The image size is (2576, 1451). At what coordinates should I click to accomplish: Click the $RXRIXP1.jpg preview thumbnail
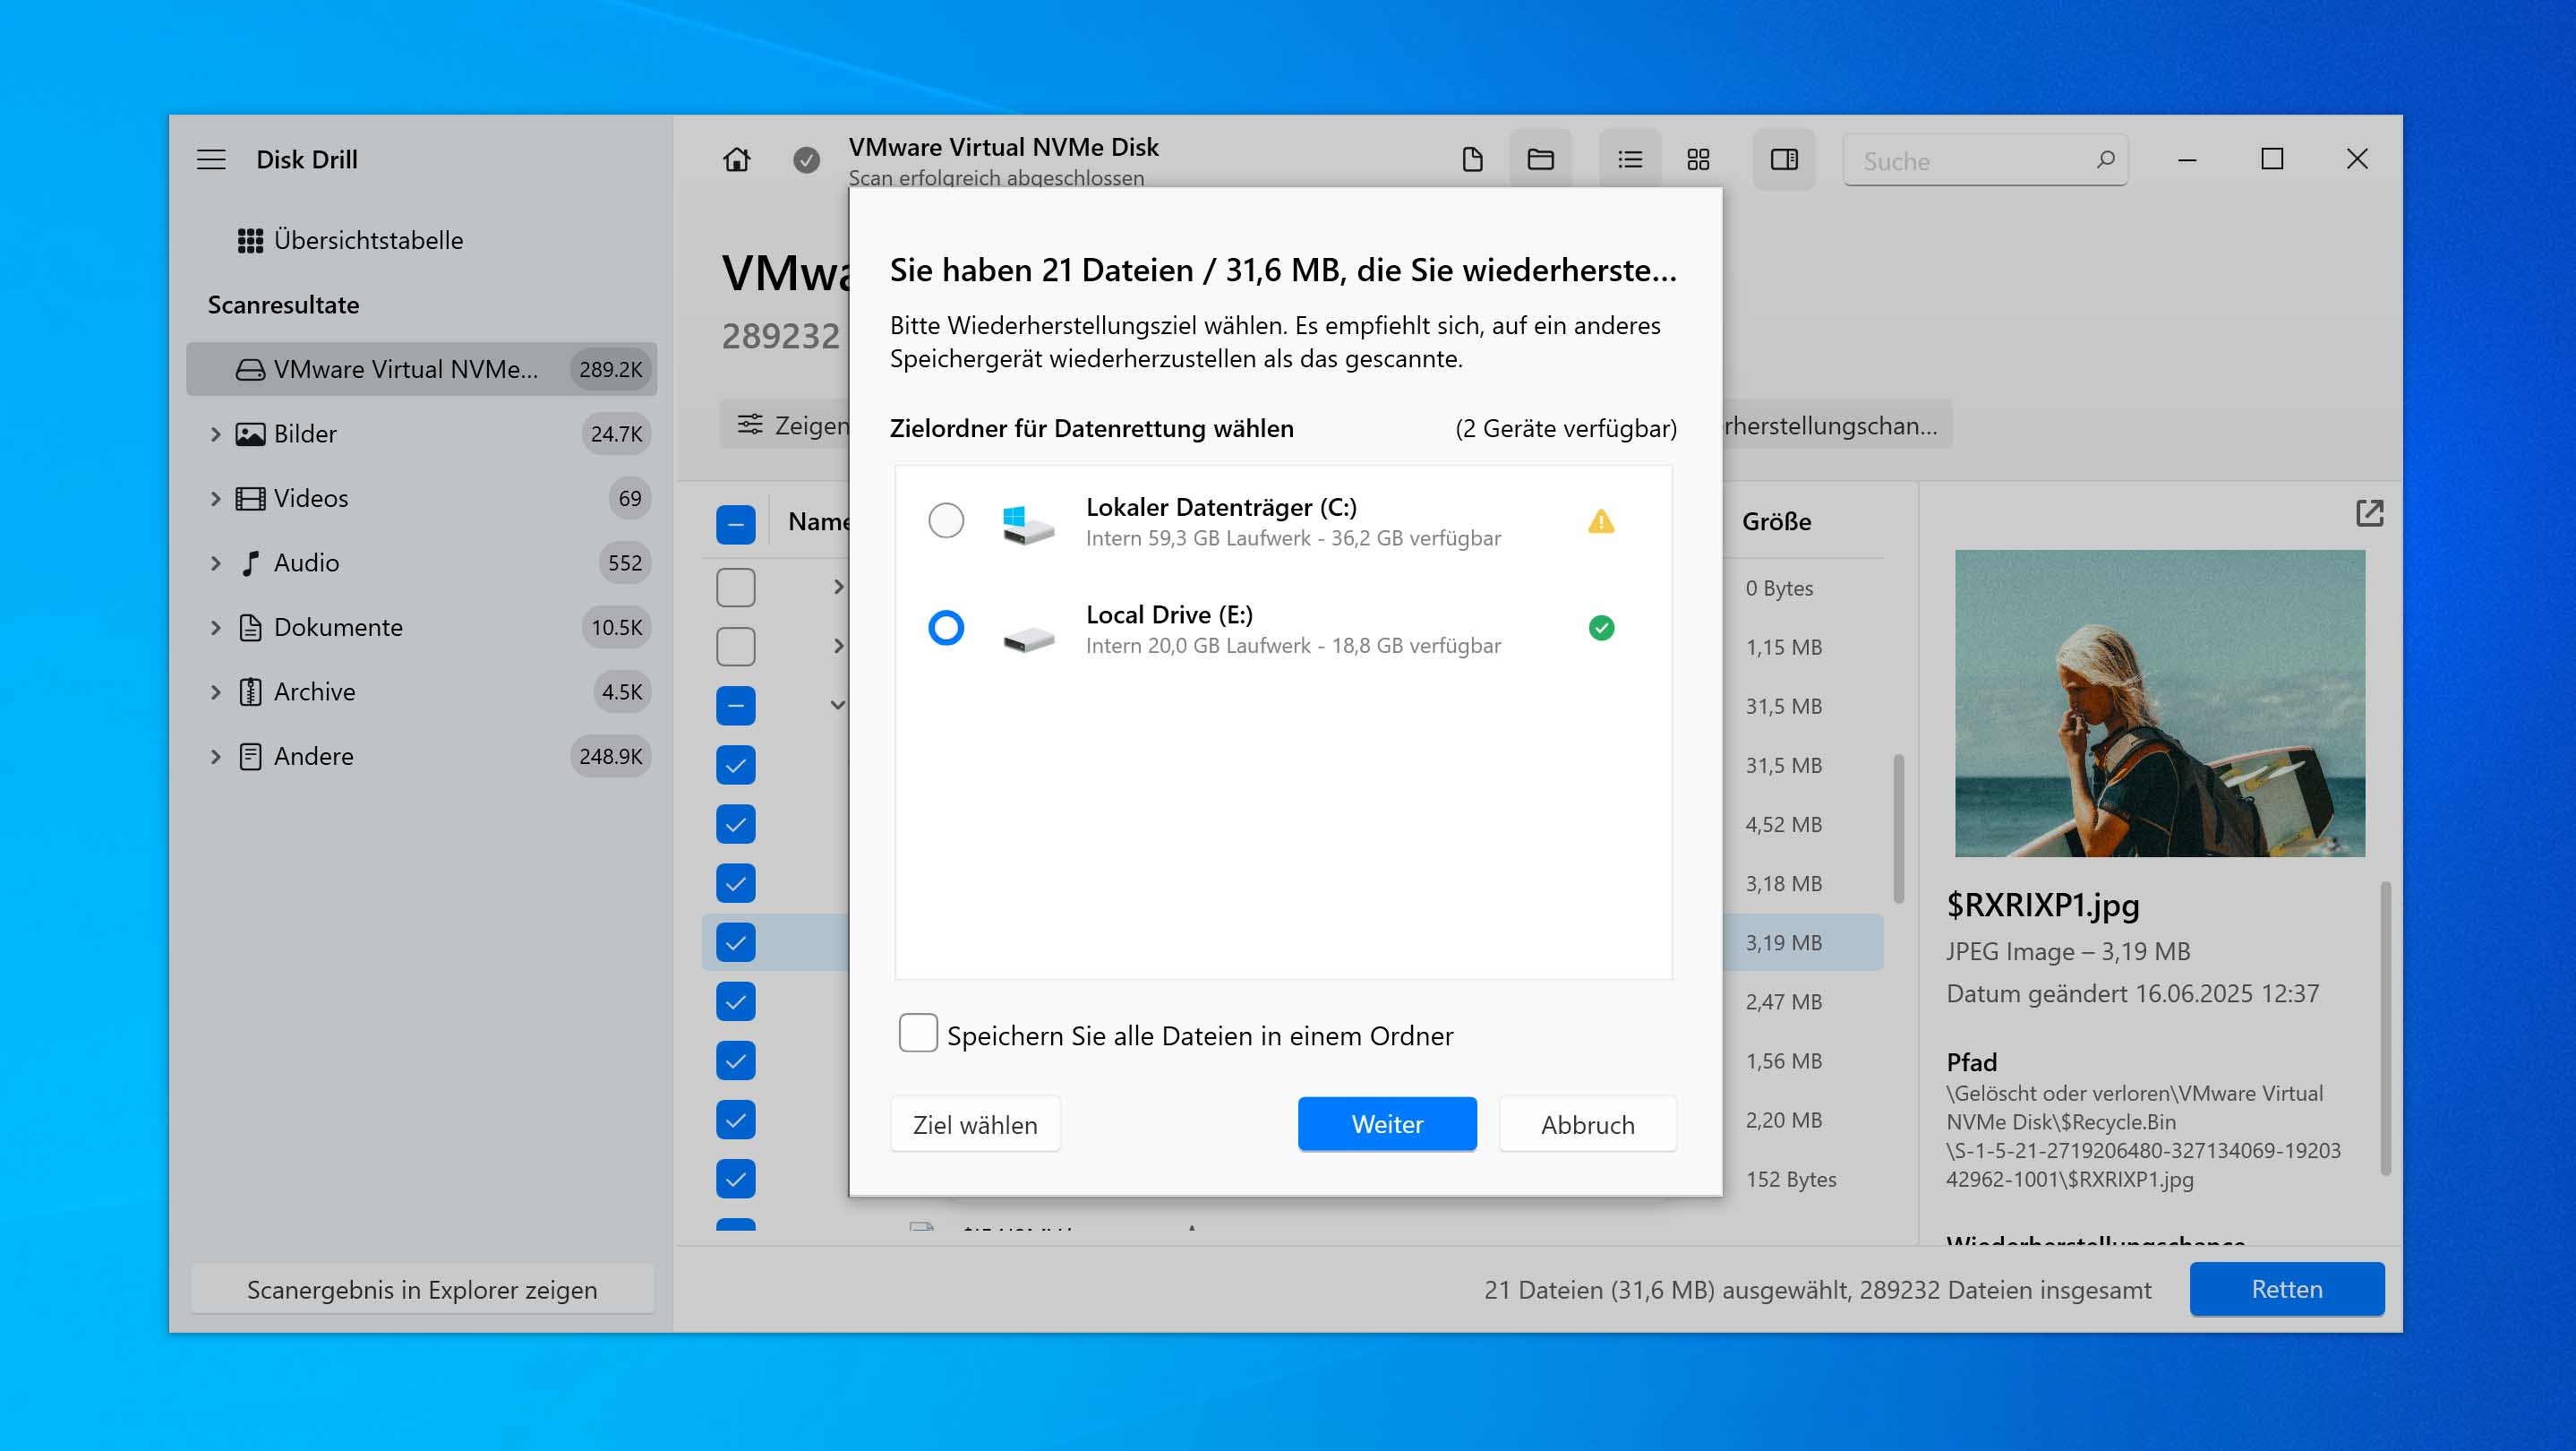2160,703
